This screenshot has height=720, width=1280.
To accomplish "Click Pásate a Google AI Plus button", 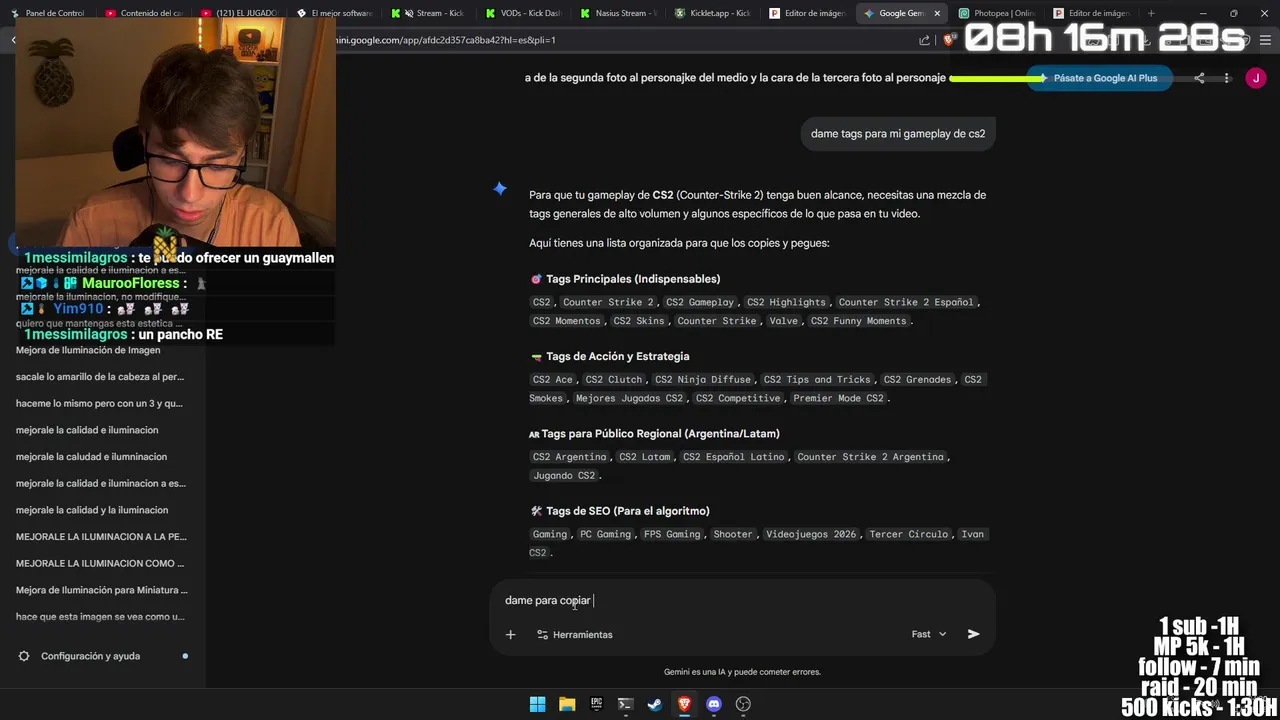I will pyautogui.click(x=1099, y=78).
